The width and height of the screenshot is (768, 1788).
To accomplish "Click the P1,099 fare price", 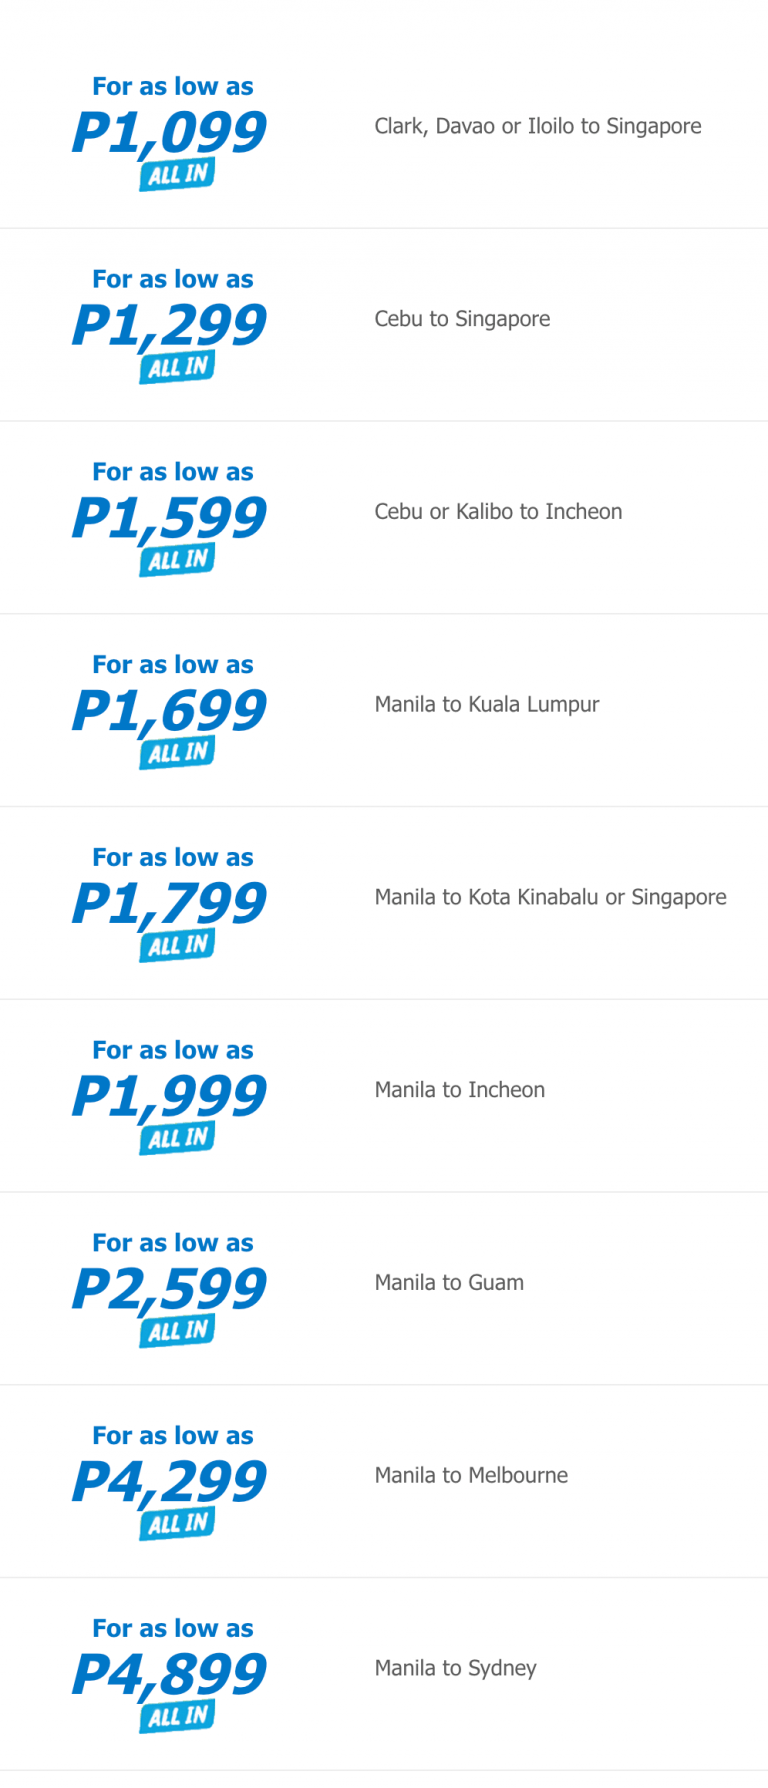I will (x=170, y=132).
